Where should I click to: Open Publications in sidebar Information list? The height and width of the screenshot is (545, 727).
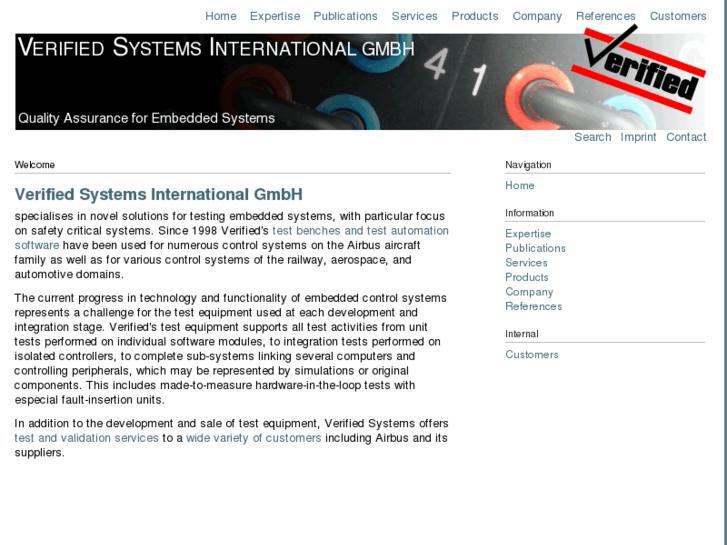[536, 248]
